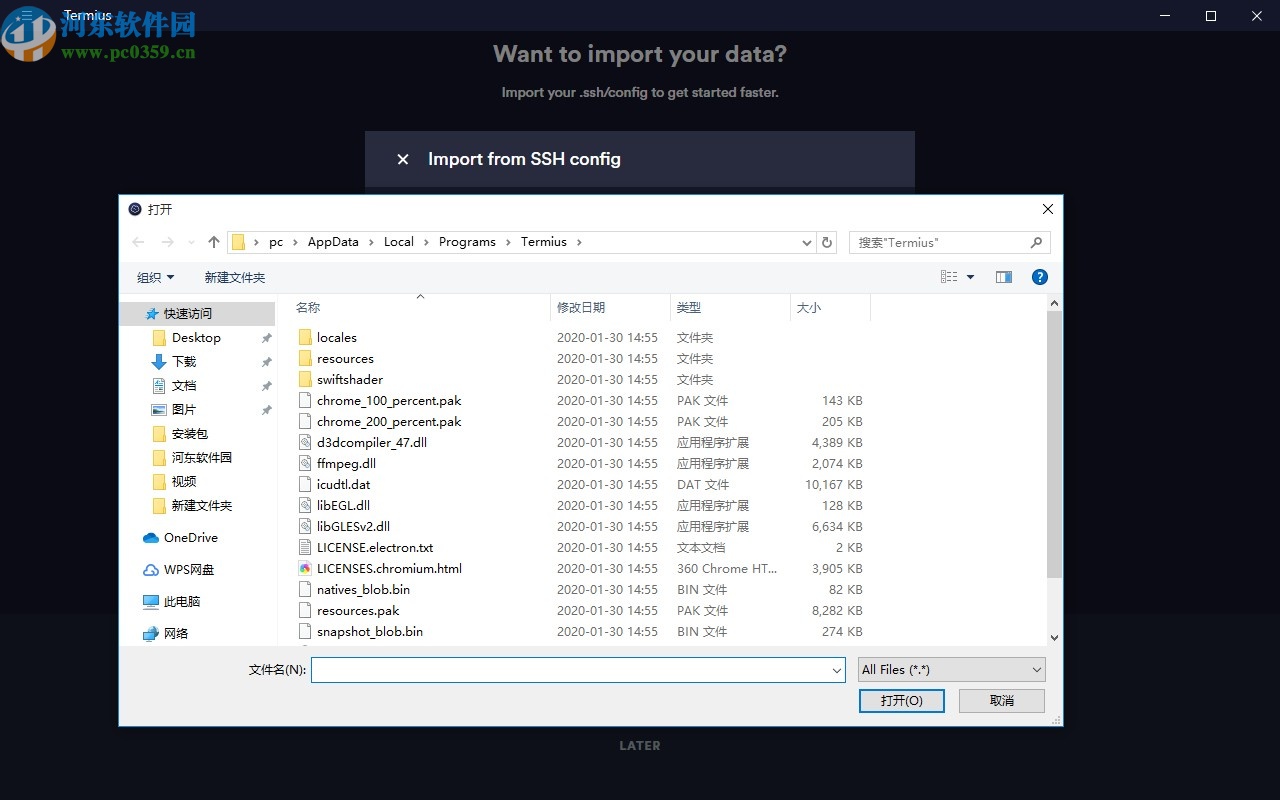Select OneDrive in the navigation pane

coord(190,538)
